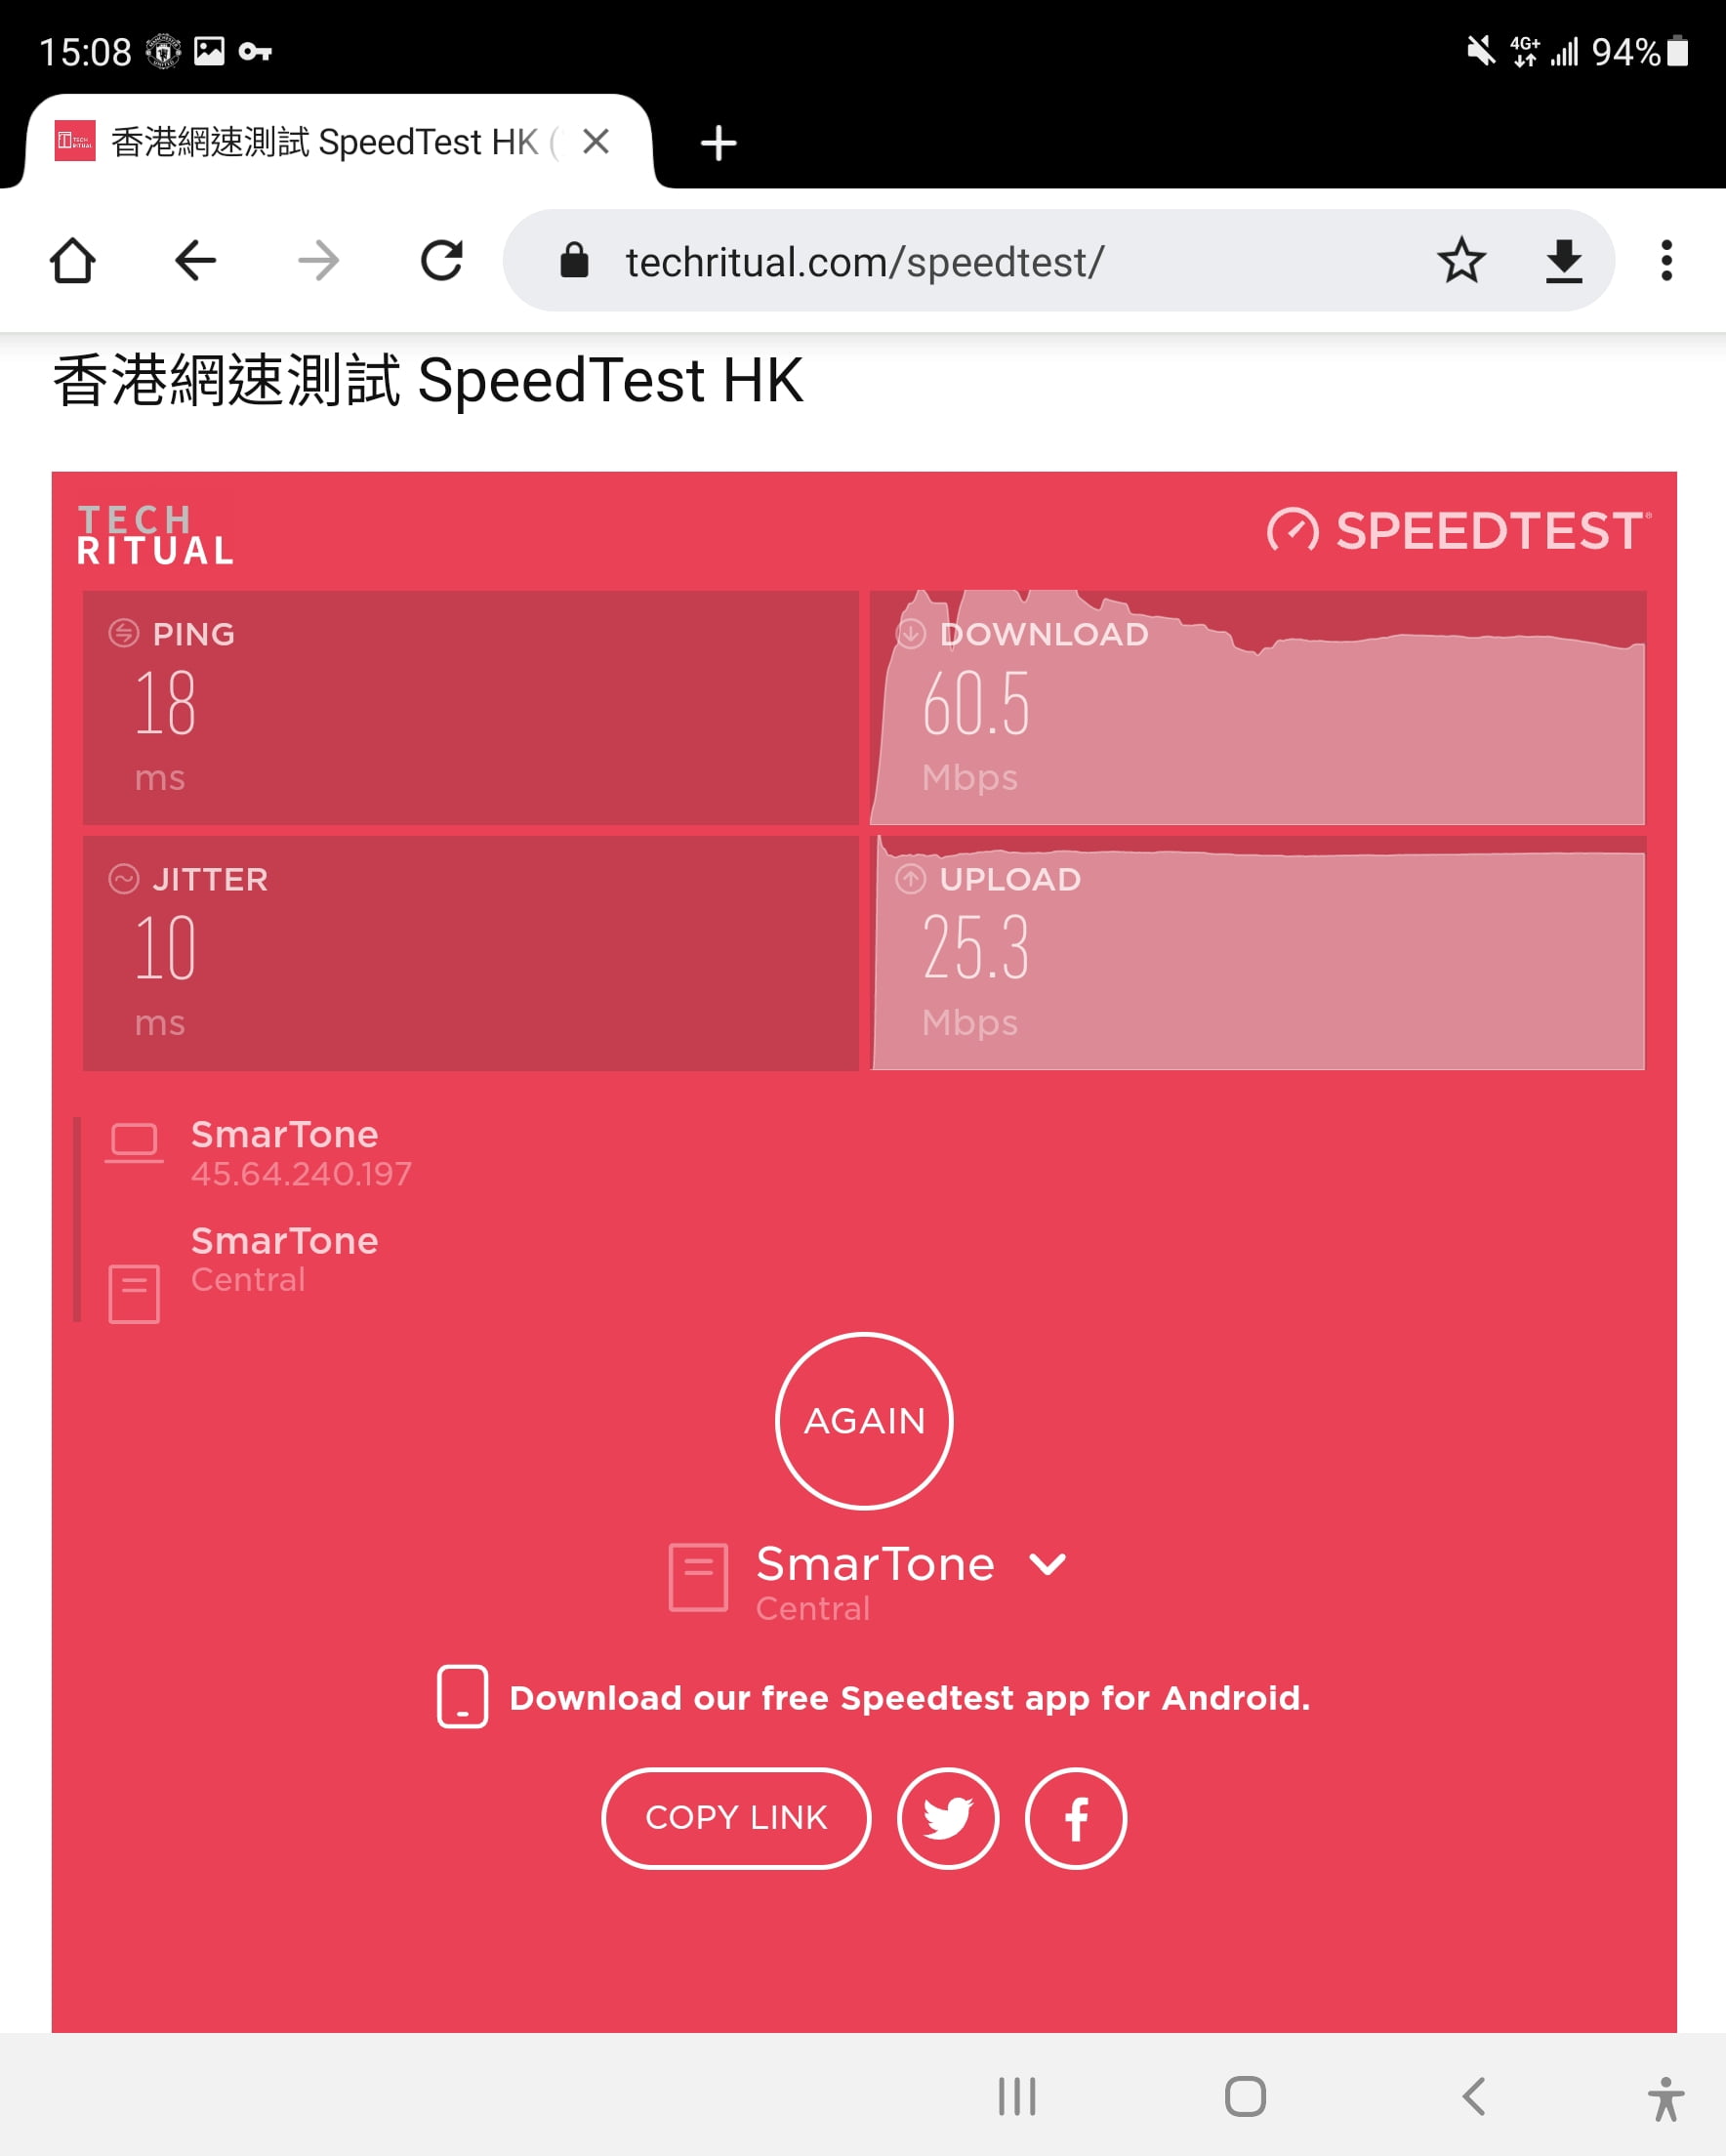The height and width of the screenshot is (2156, 1726).
Task: Share result via Twitter icon
Action: (948, 1818)
